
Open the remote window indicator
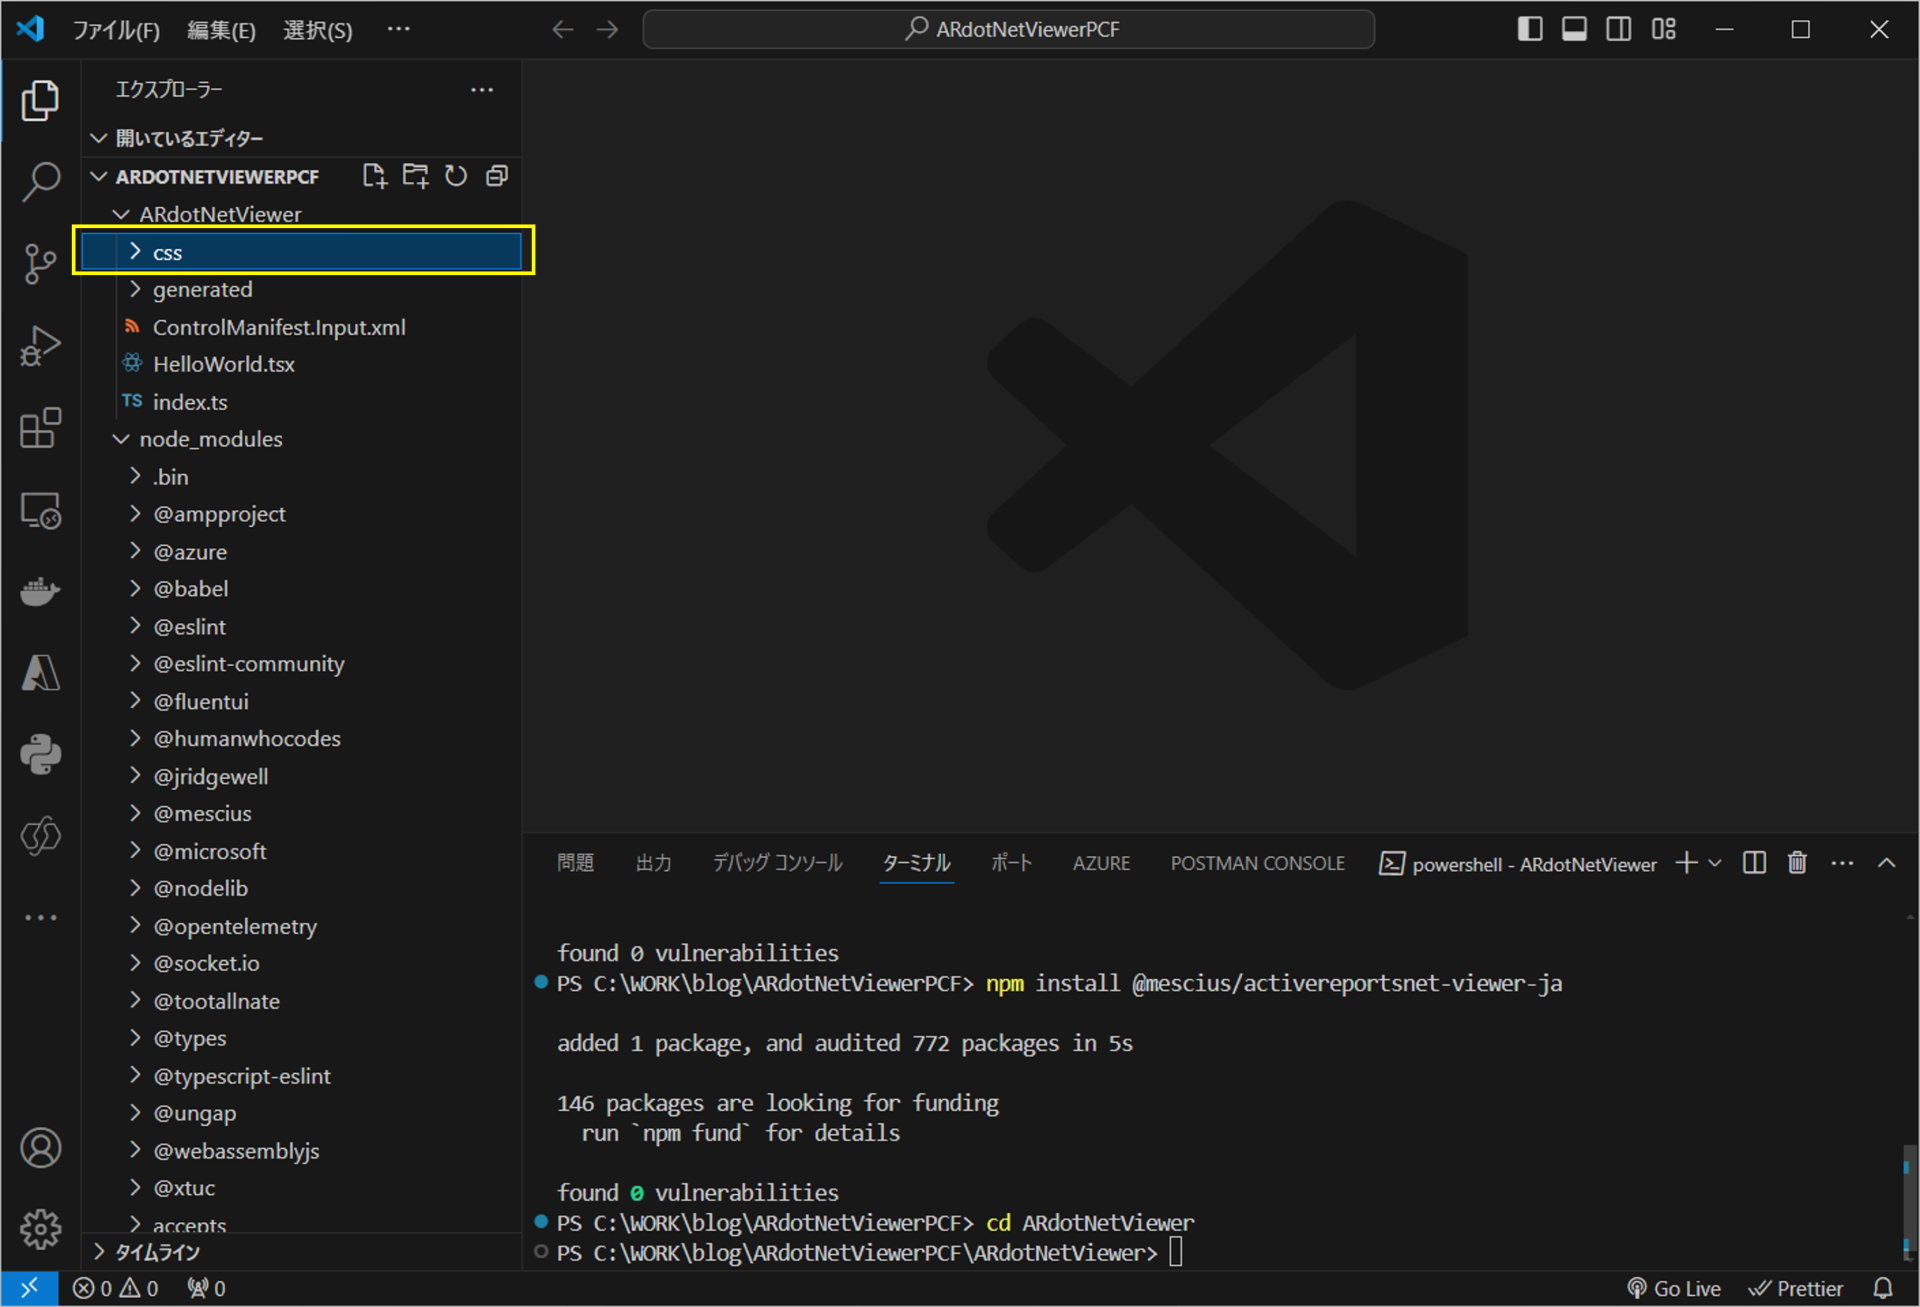tap(29, 1288)
